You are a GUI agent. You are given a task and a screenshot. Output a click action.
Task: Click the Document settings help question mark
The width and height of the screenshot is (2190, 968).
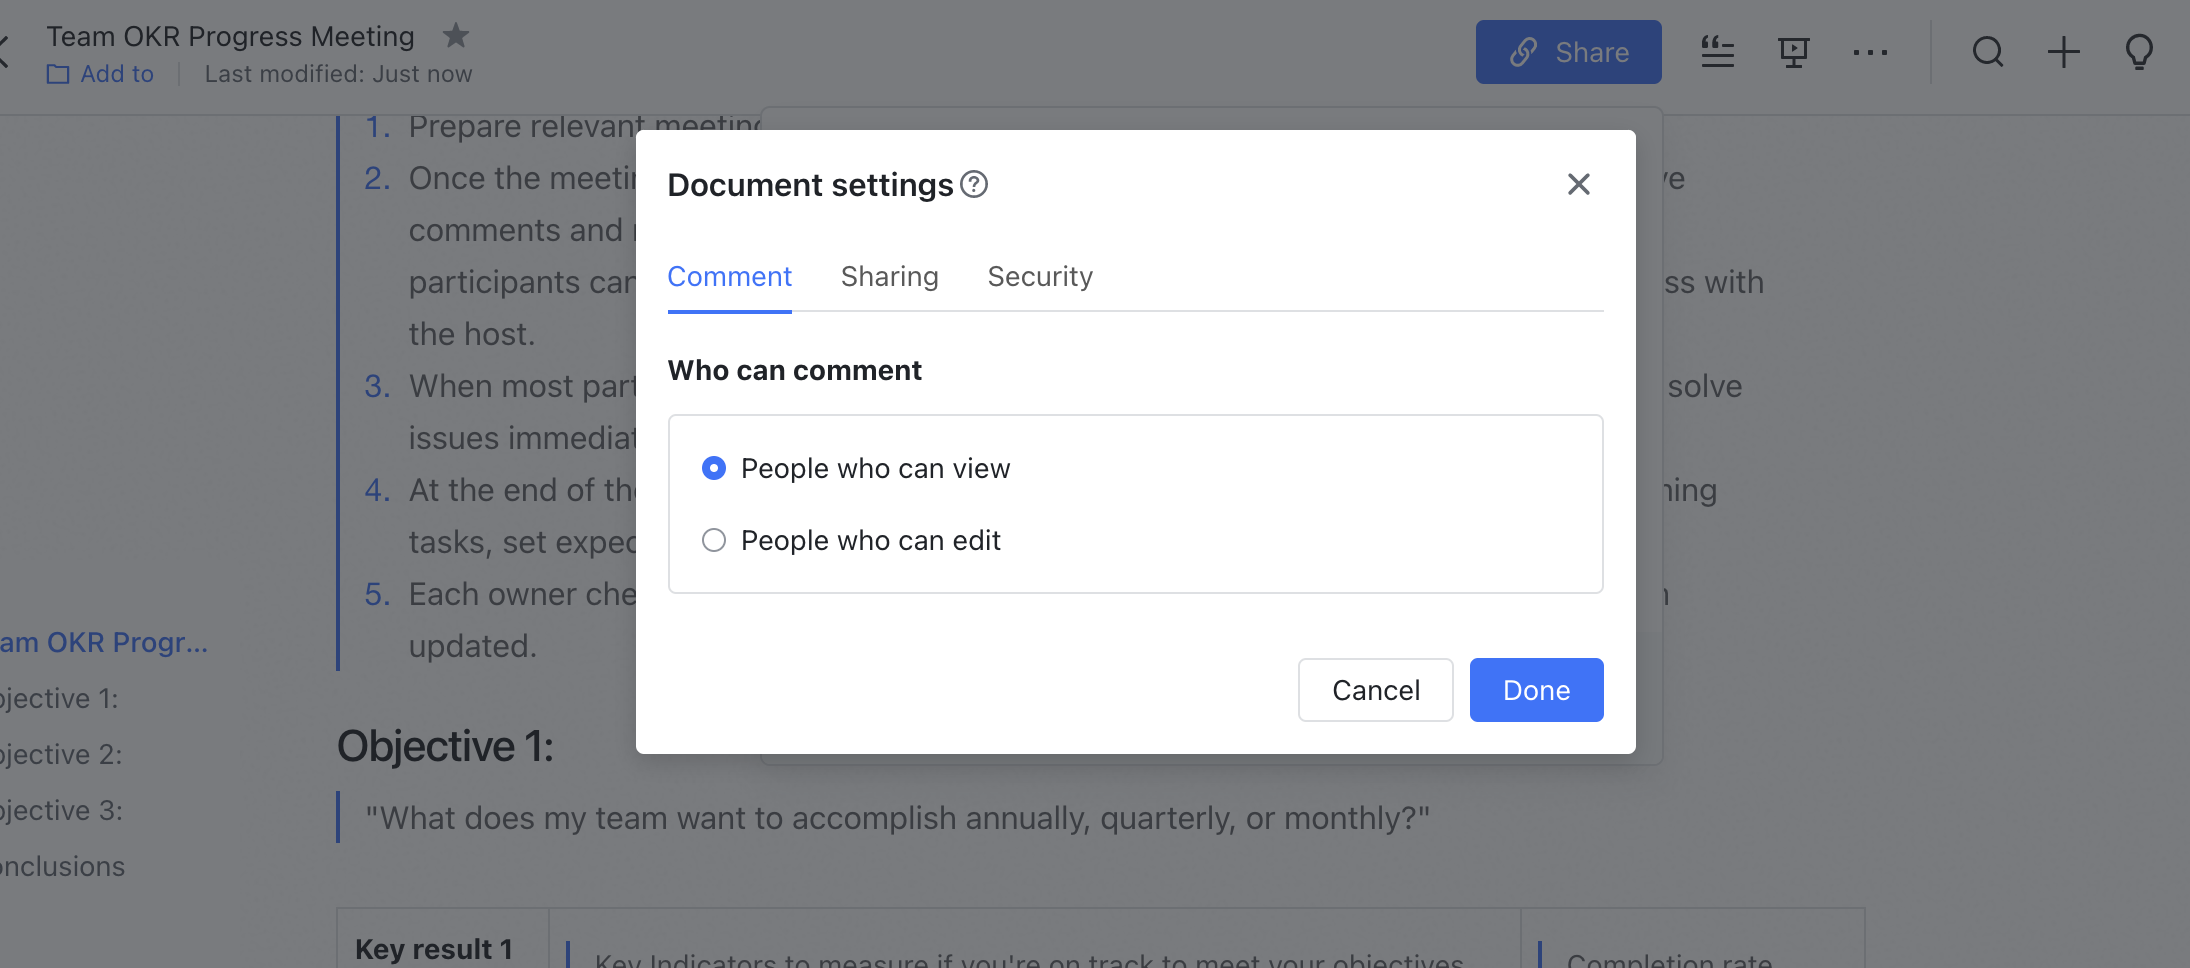click(974, 184)
